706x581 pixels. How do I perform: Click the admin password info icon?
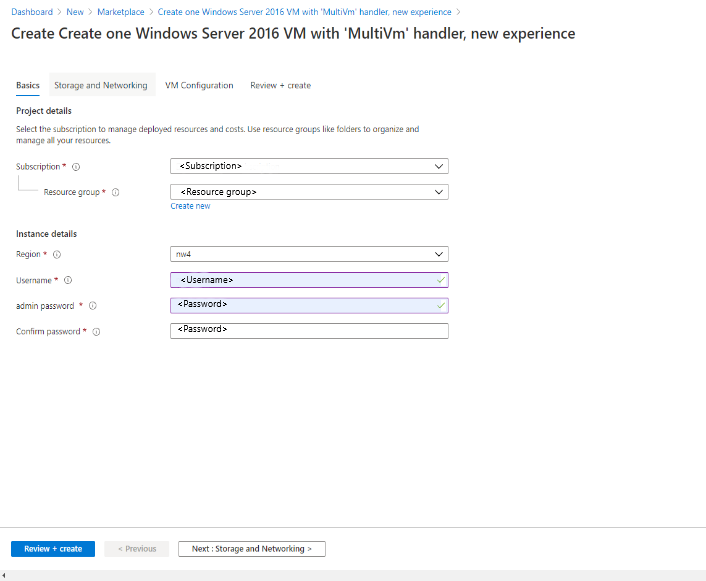click(93, 306)
